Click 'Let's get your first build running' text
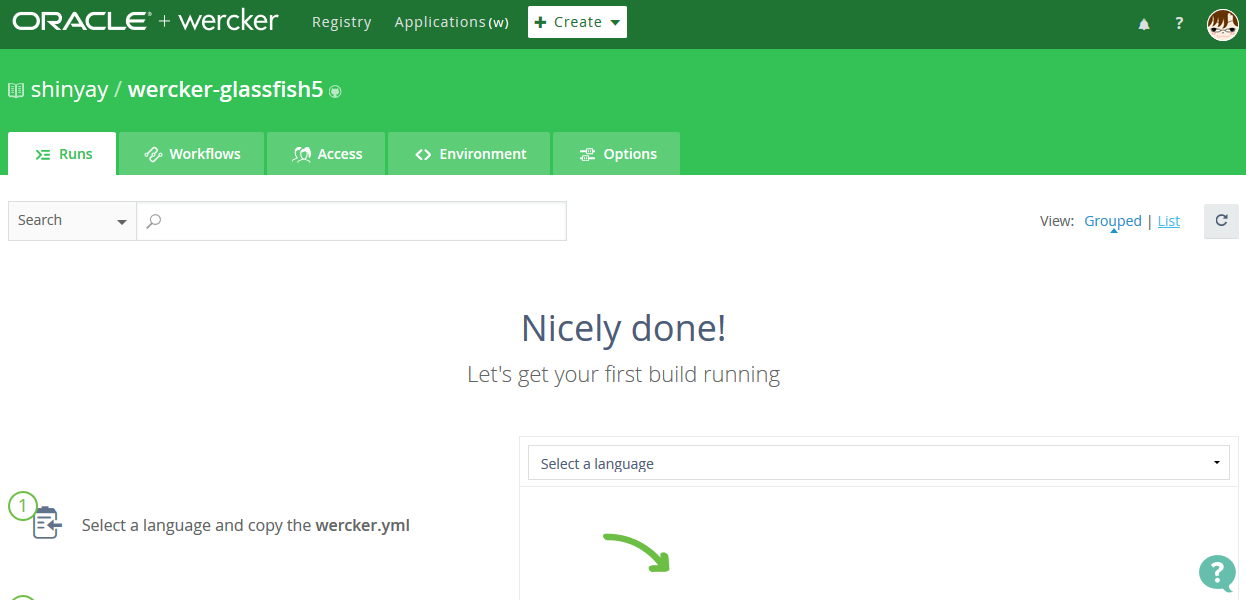The height and width of the screenshot is (600, 1246). click(623, 375)
